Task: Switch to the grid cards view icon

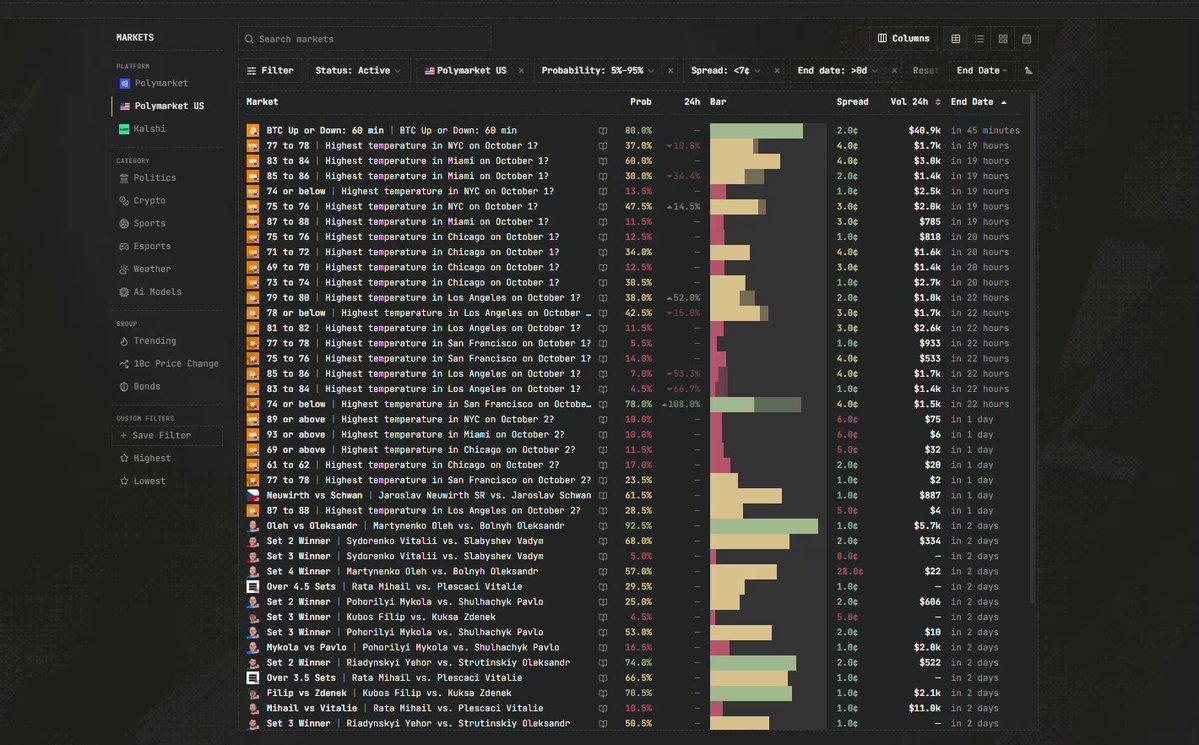Action: click(1003, 39)
